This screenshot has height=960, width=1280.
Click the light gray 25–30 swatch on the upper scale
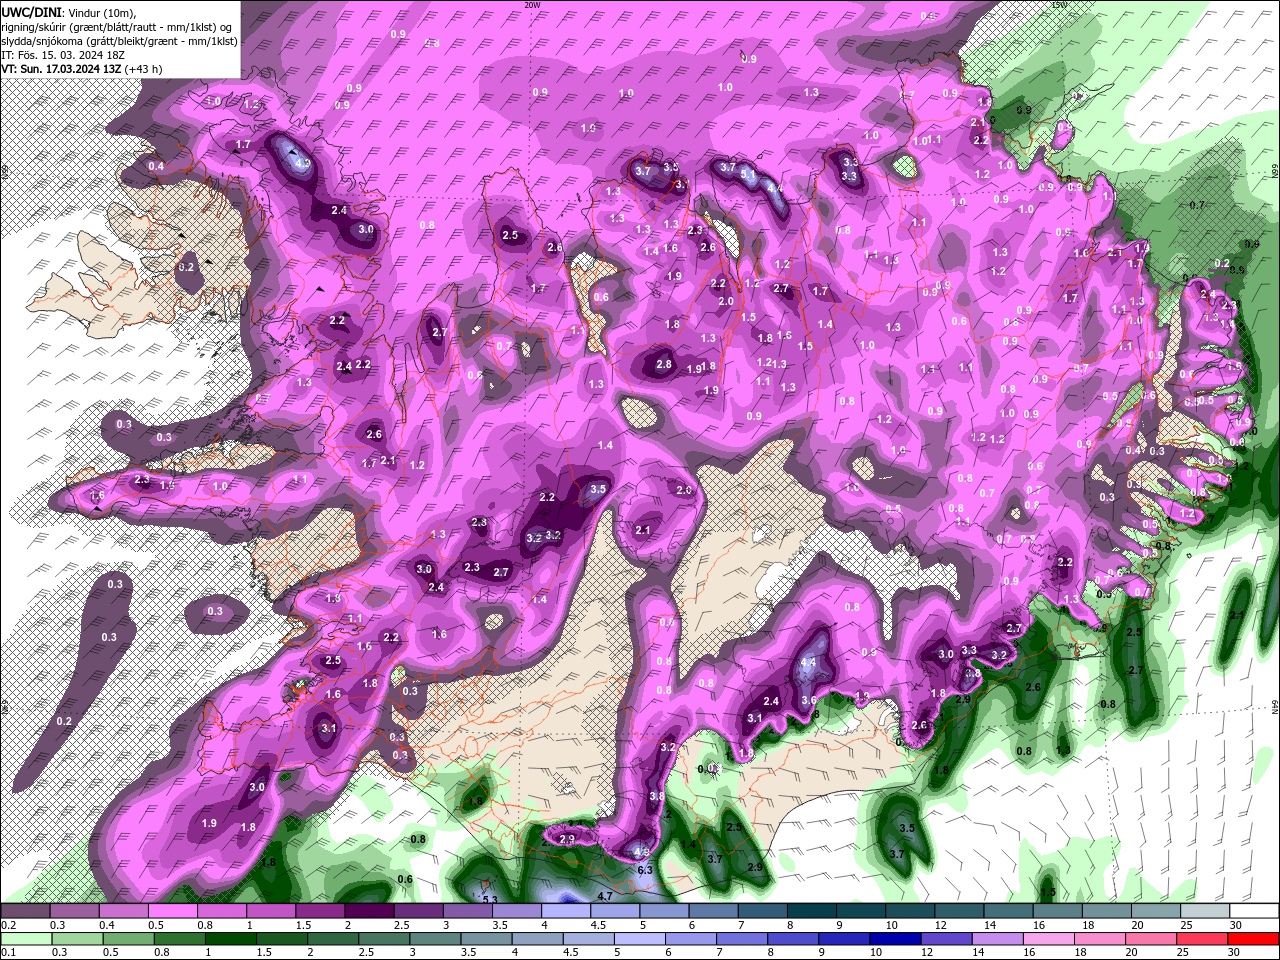point(1203,911)
